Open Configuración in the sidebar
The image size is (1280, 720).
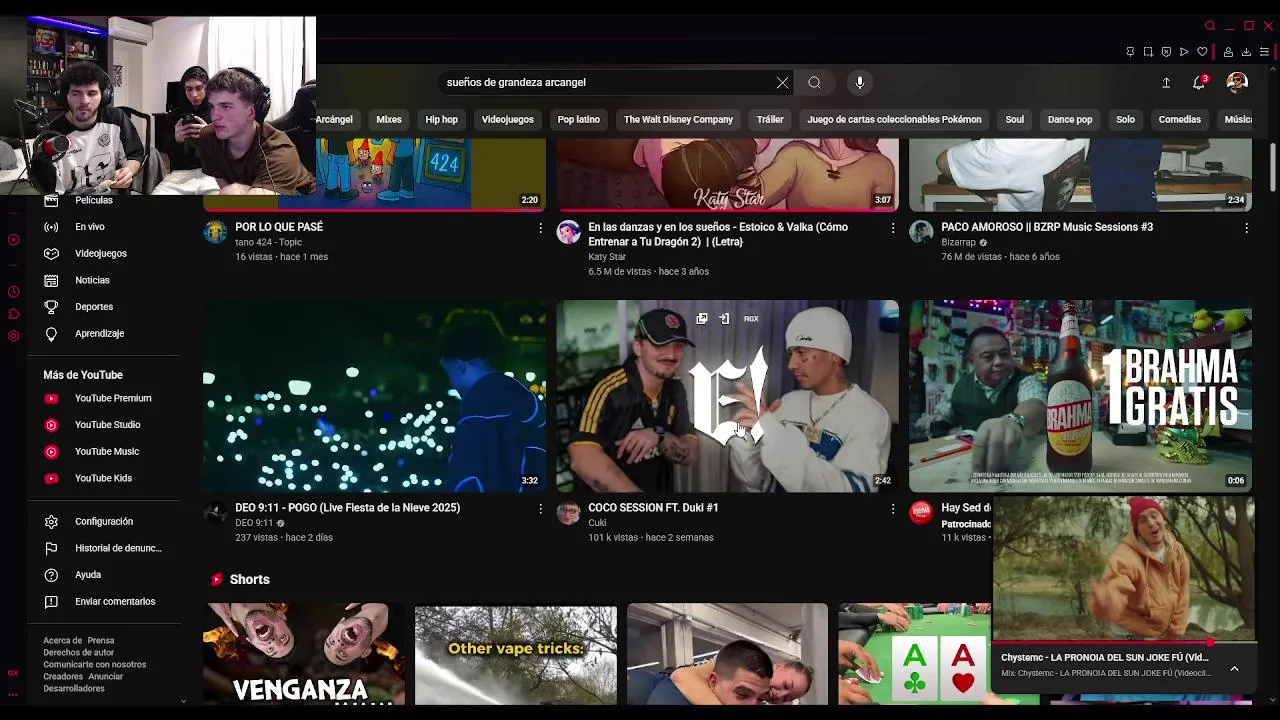click(104, 522)
